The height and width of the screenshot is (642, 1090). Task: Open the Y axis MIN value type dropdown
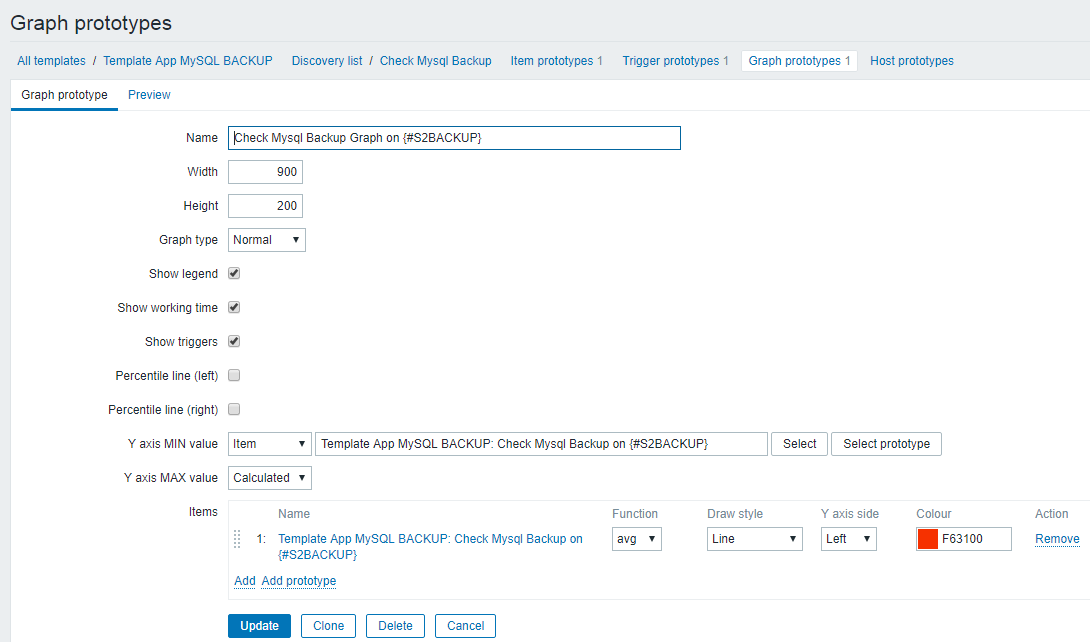tap(270, 444)
